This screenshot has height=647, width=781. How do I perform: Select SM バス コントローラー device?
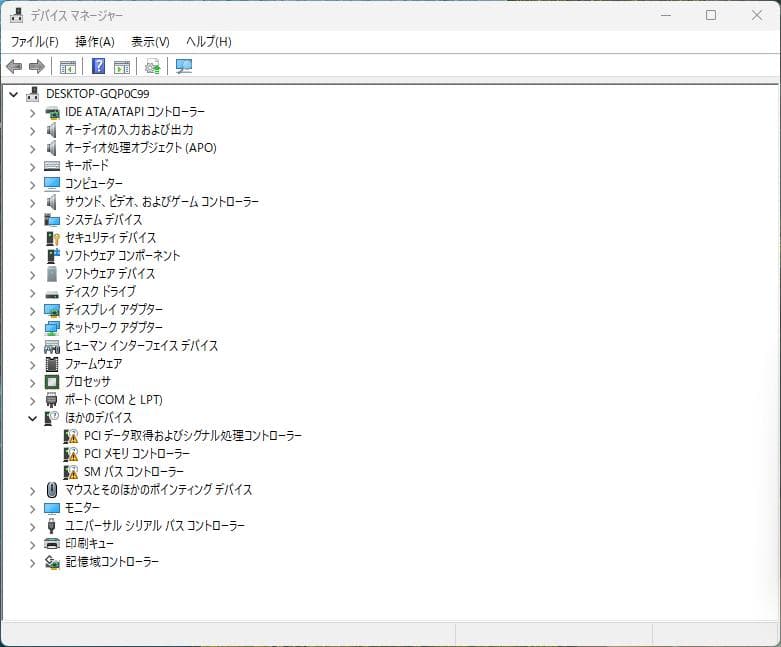click(x=134, y=472)
